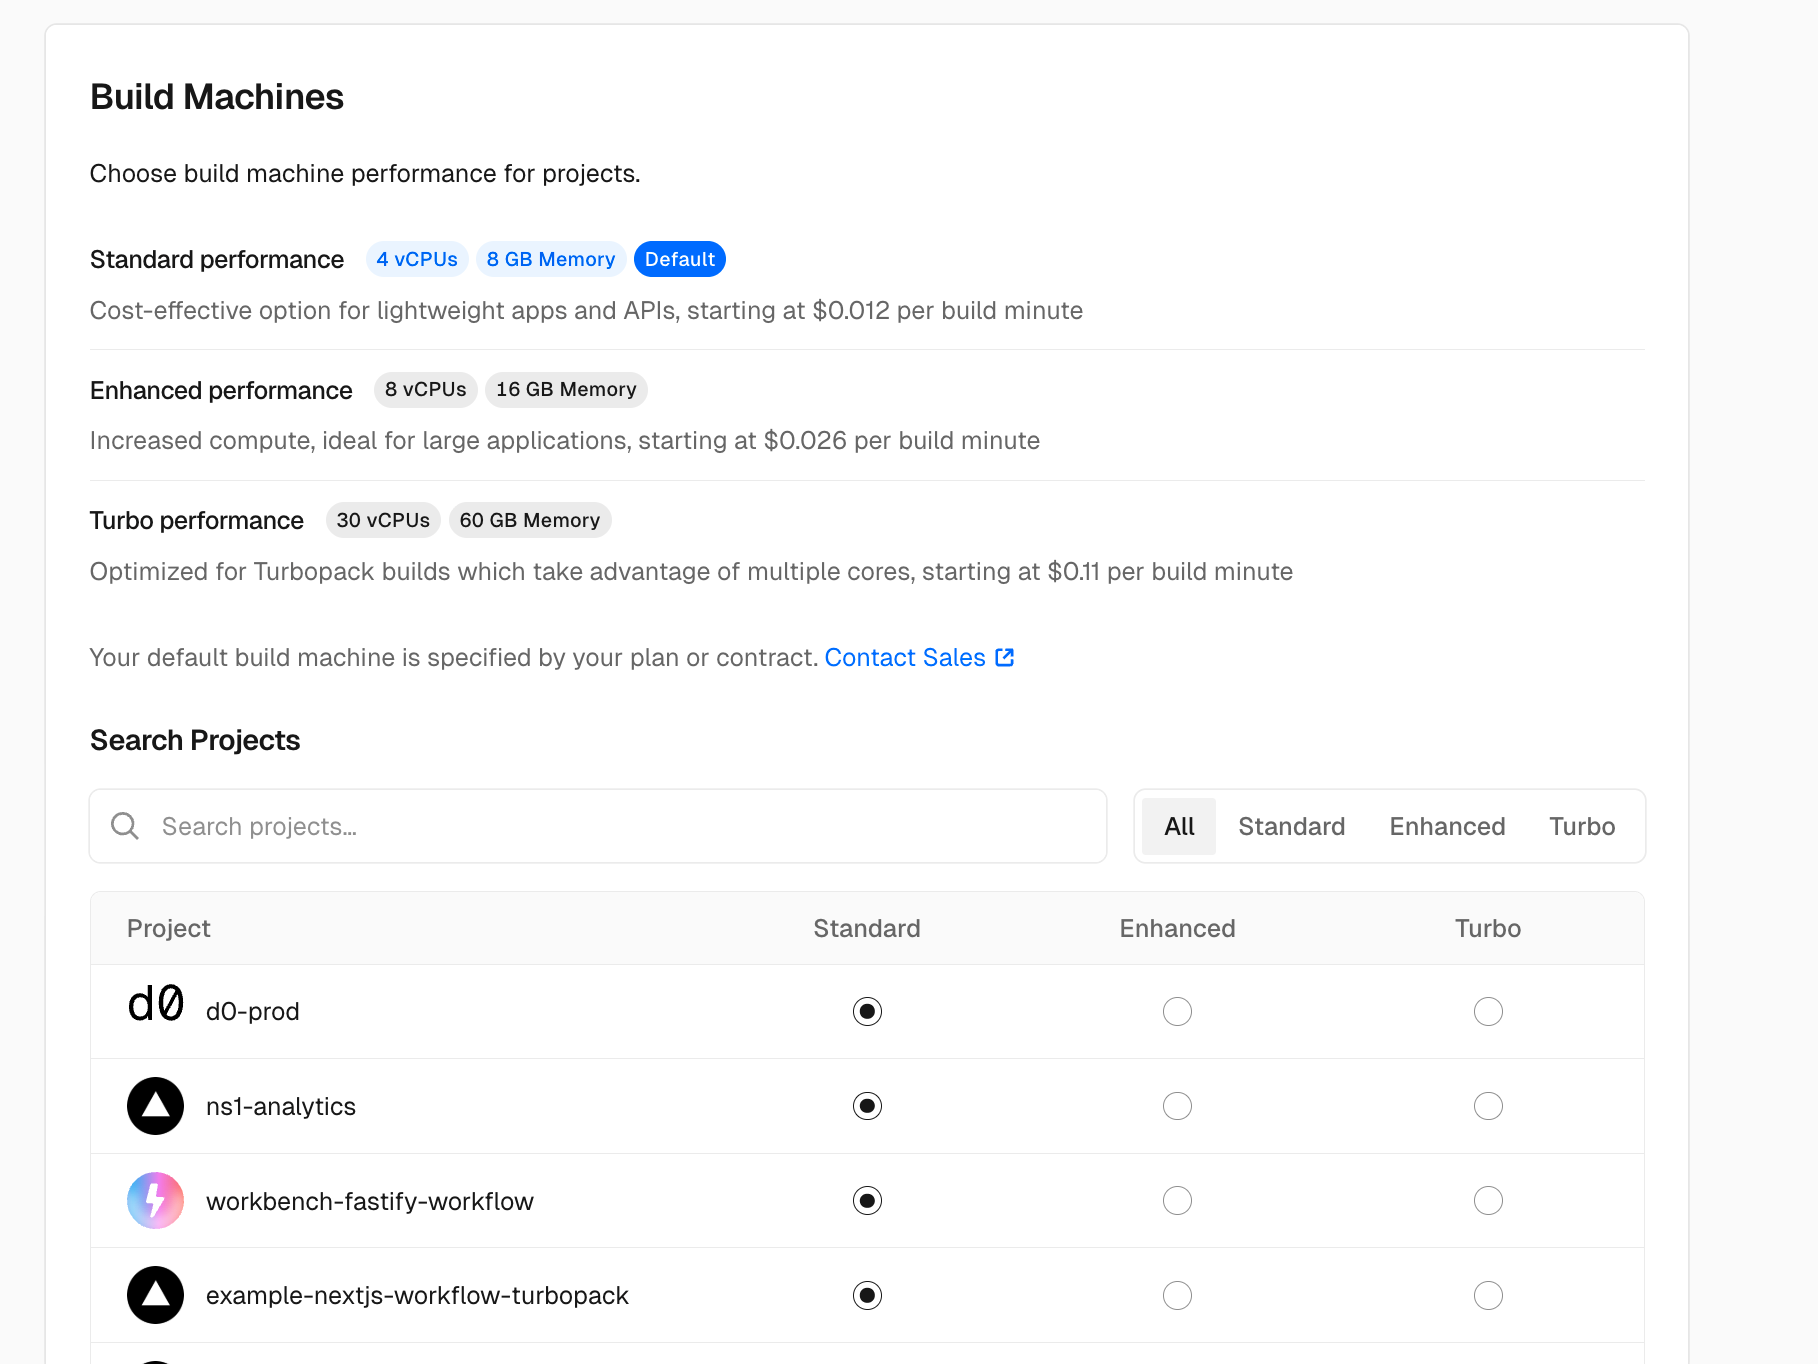
Task: Click the d0-prod project logo icon
Action: coord(155,1005)
